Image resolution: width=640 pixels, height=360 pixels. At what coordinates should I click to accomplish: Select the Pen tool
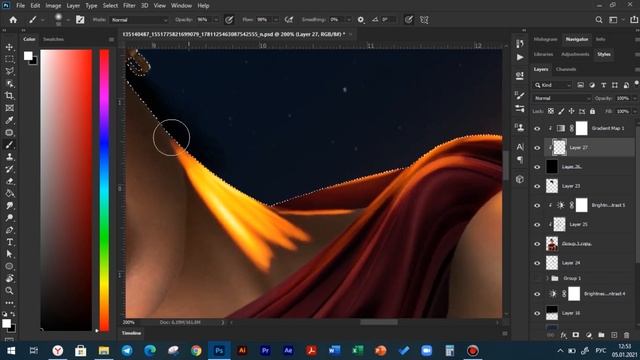(9, 230)
